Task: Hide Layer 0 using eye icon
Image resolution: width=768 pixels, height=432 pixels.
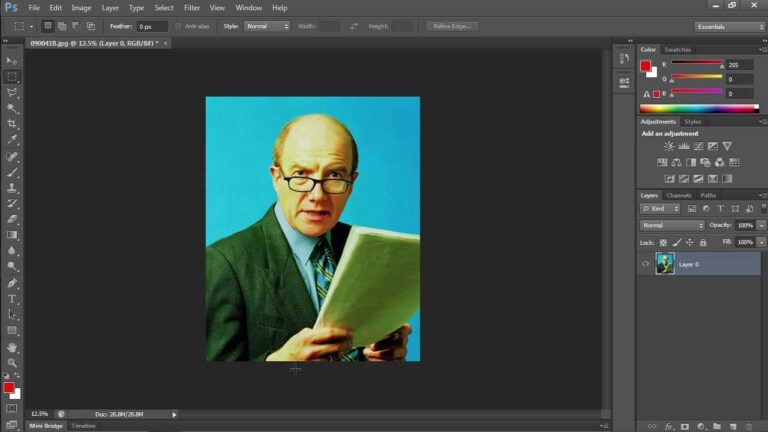Action: click(645, 264)
